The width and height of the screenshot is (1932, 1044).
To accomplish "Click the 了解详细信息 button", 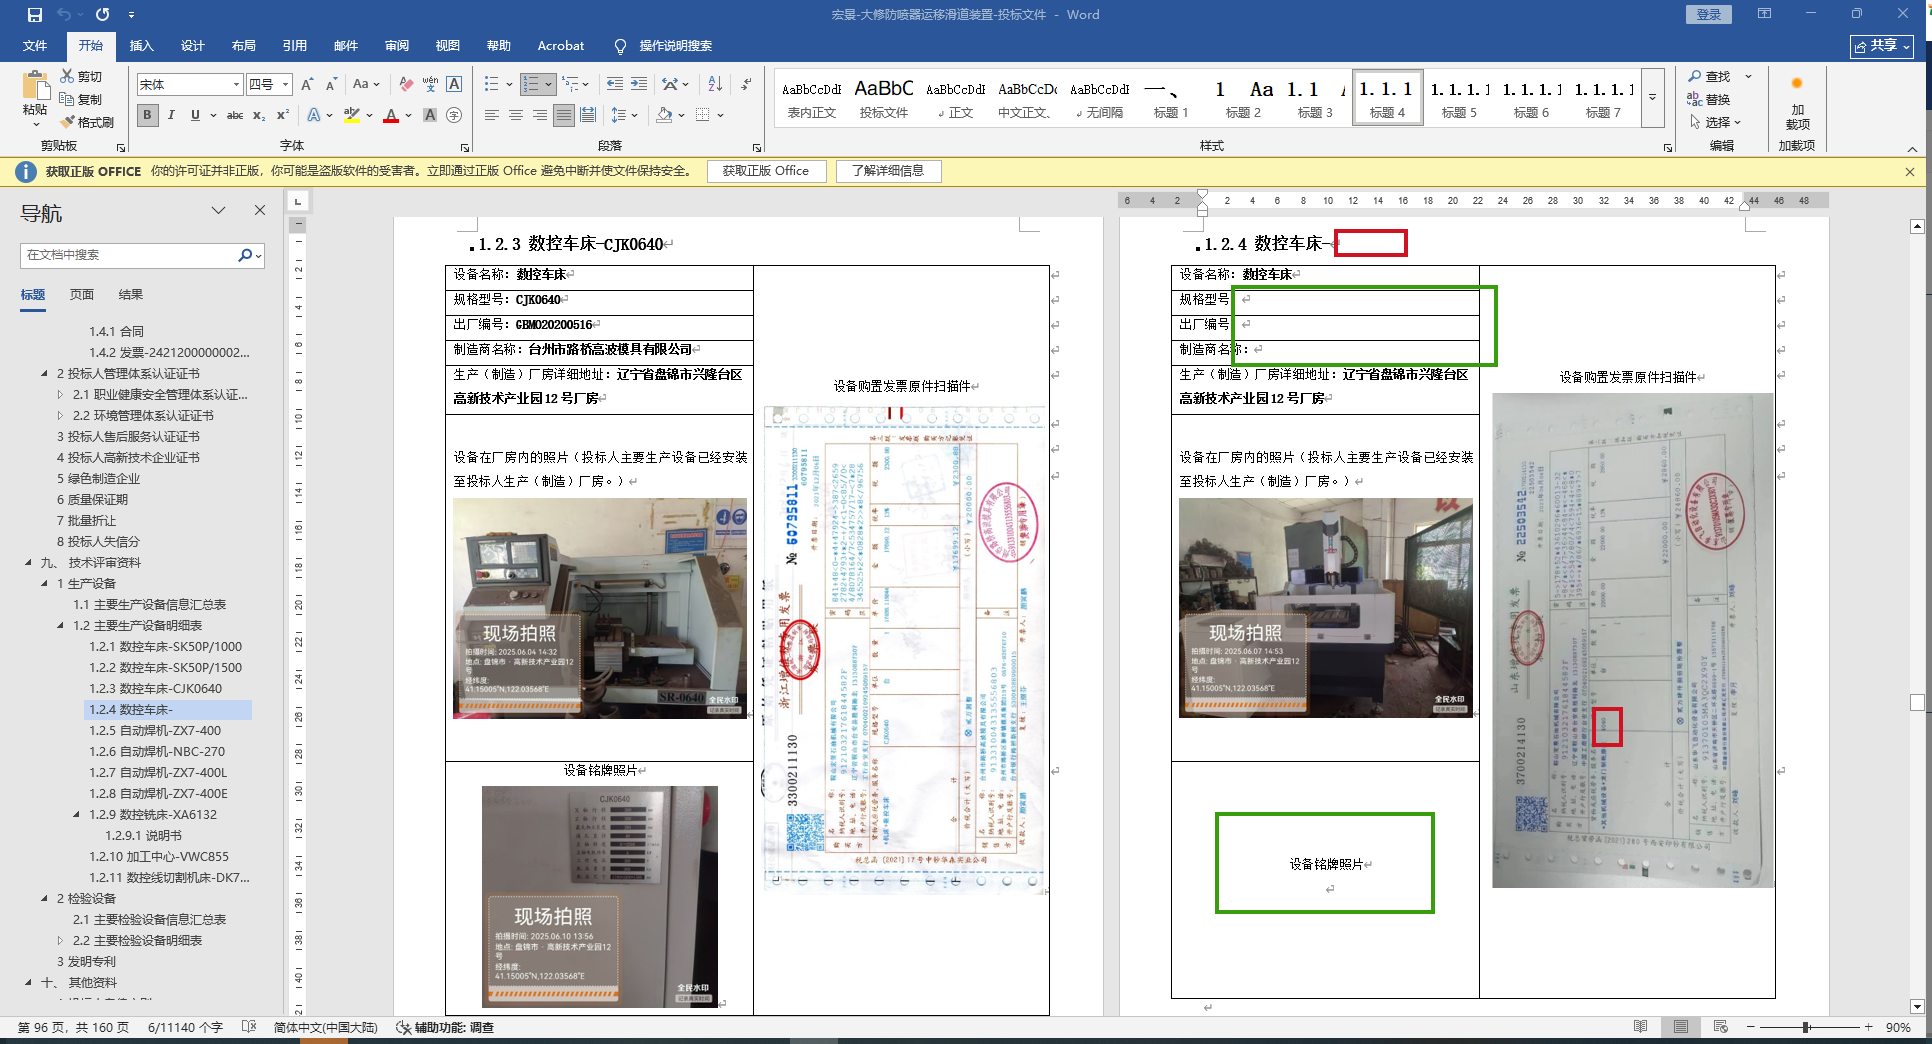I will 888,171.
